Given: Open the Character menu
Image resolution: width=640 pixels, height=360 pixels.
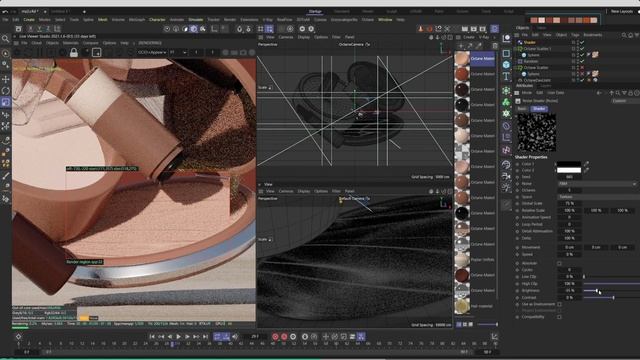Looking at the screenshot, I should click(x=157, y=20).
